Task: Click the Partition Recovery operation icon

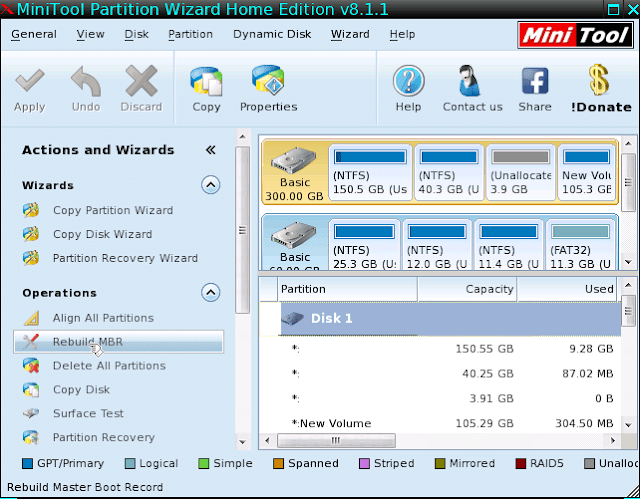Action: coord(31,437)
